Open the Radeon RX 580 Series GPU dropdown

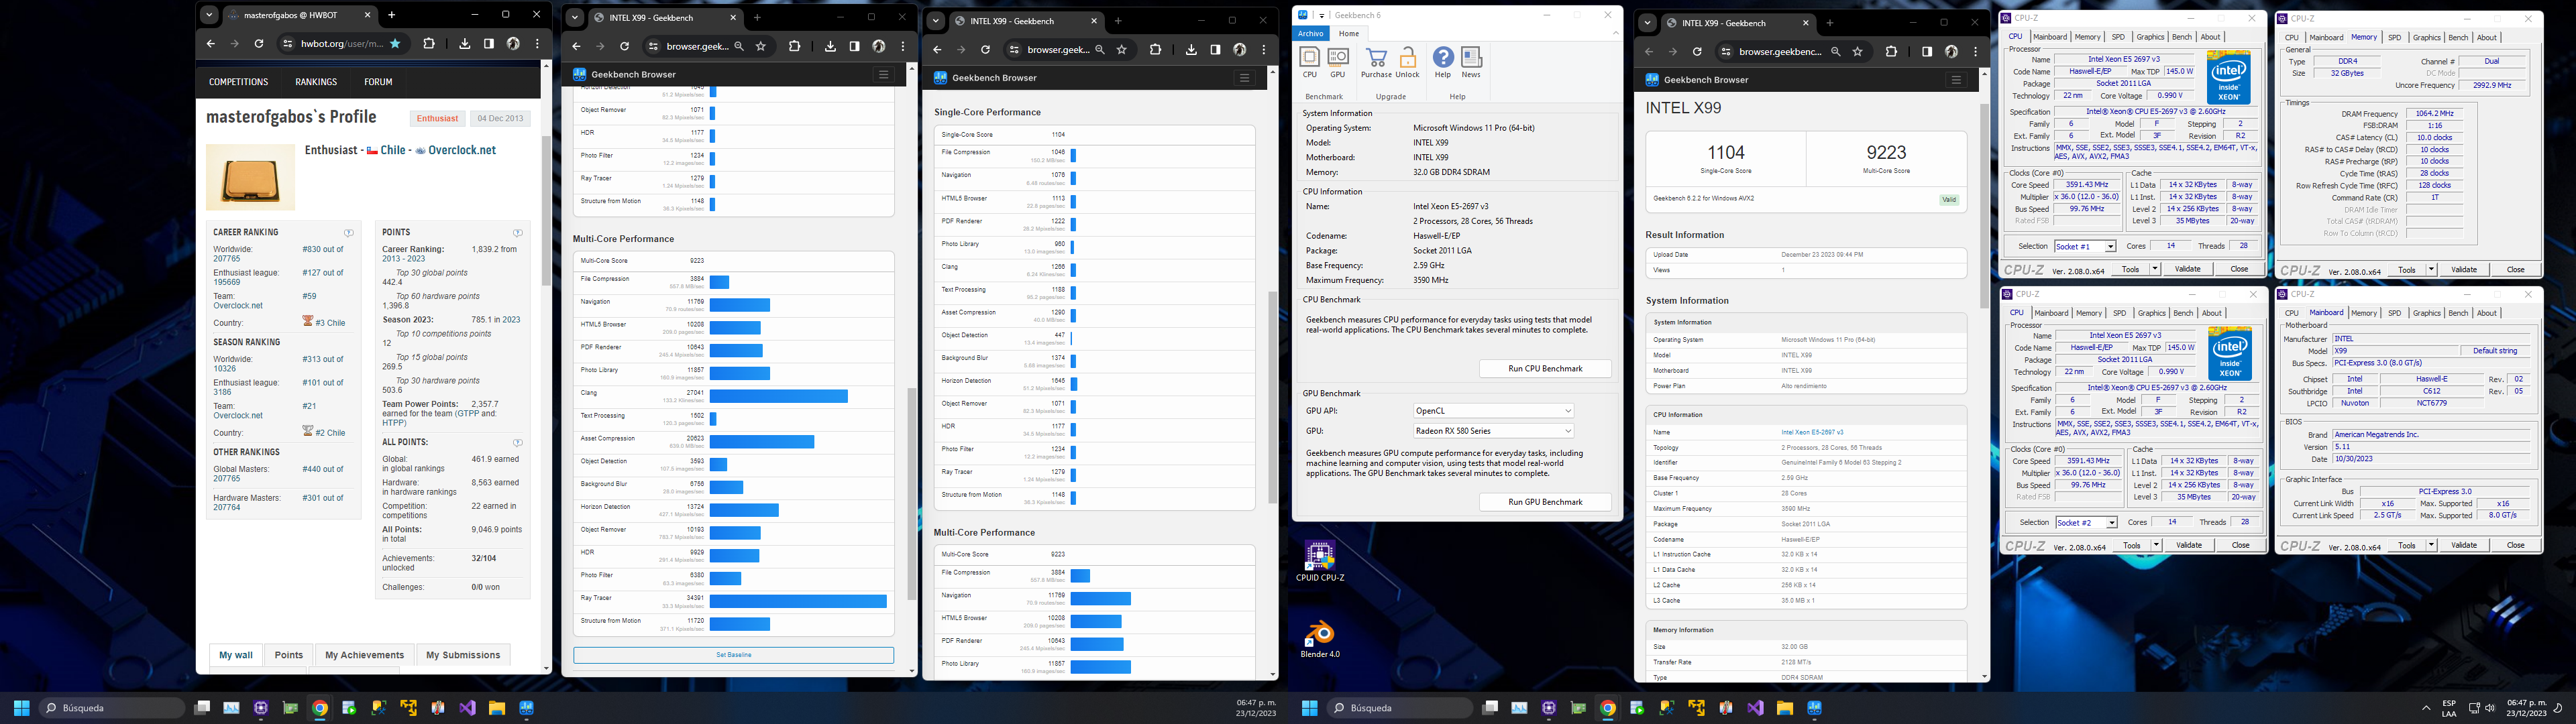click(1493, 431)
